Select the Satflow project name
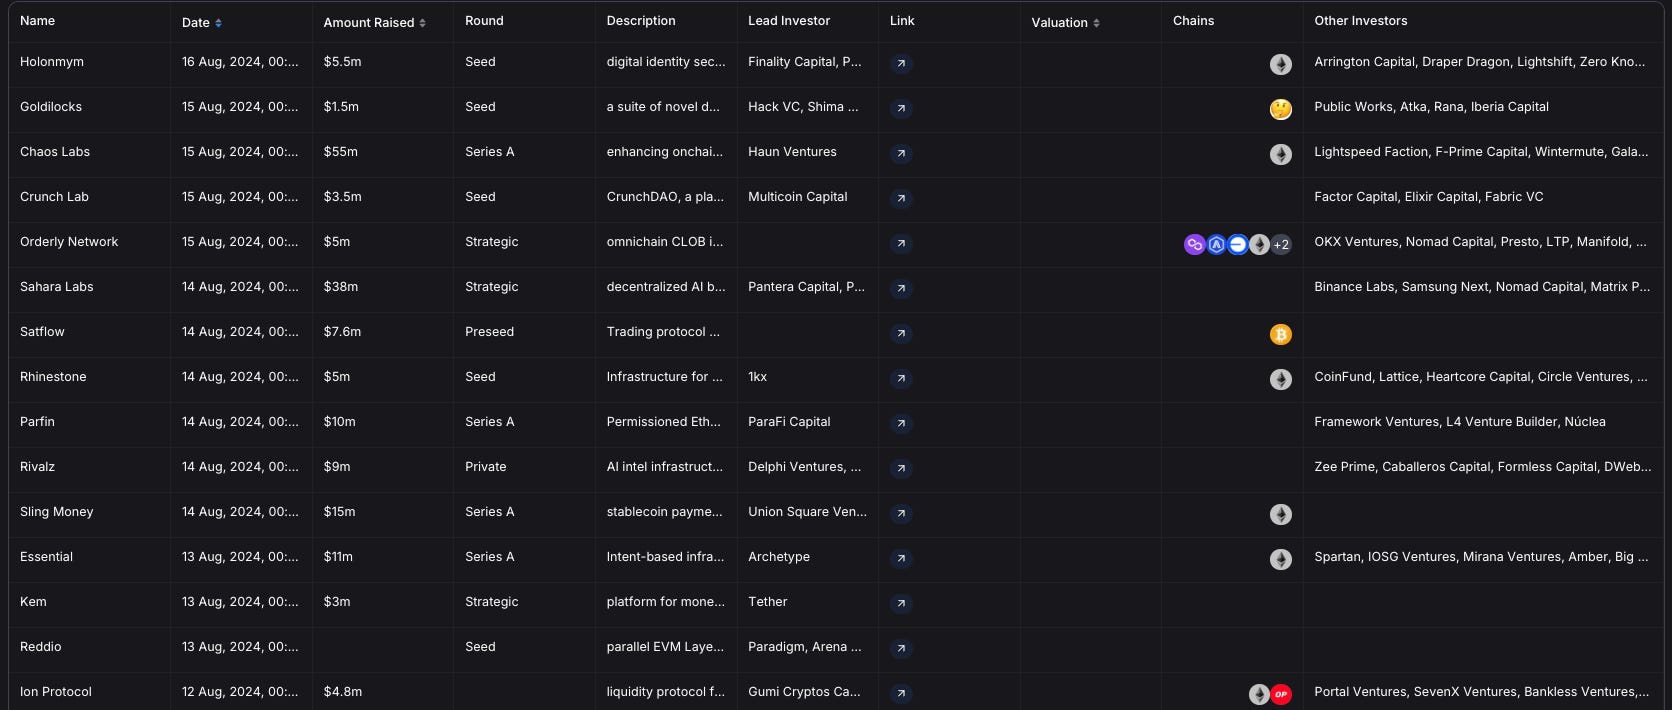This screenshot has height=710, width=1672. (42, 332)
